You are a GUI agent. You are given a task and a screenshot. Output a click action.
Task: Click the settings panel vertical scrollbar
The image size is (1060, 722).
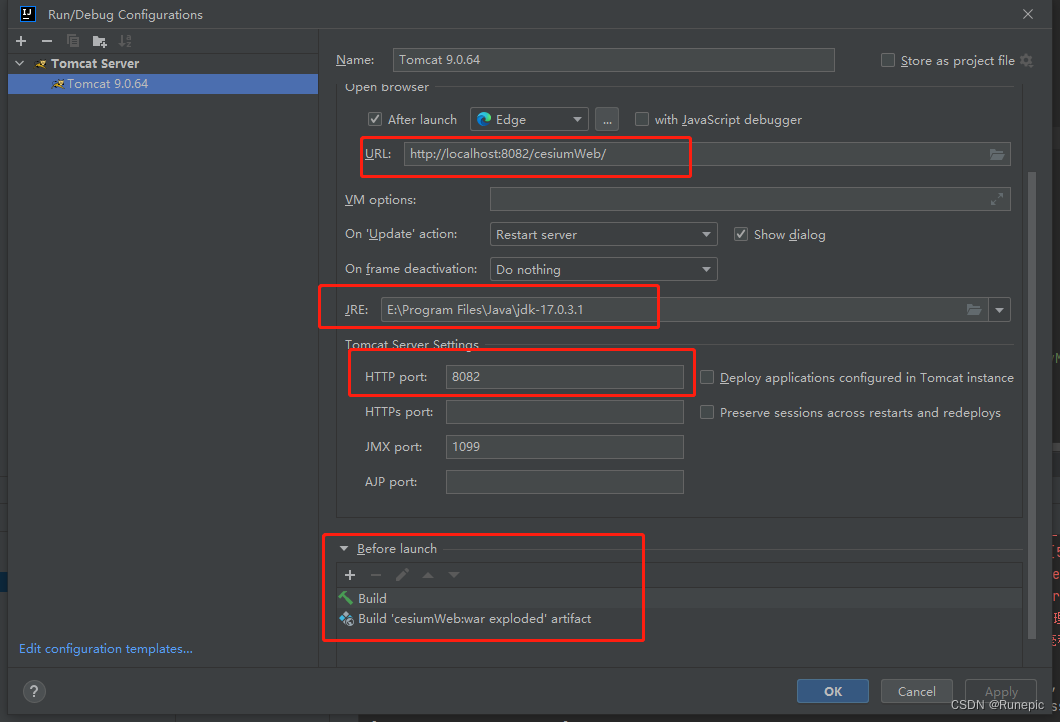pyautogui.click(x=1032, y=406)
